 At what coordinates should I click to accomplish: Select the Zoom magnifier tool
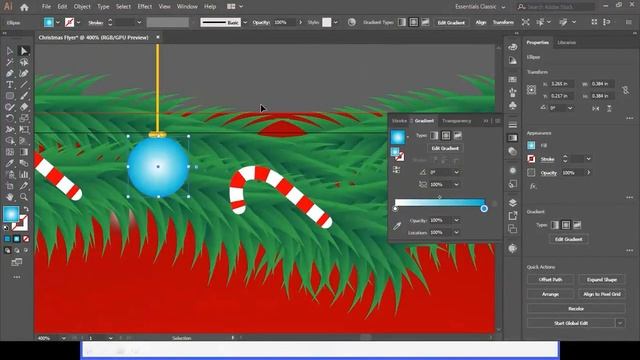(x=24, y=197)
